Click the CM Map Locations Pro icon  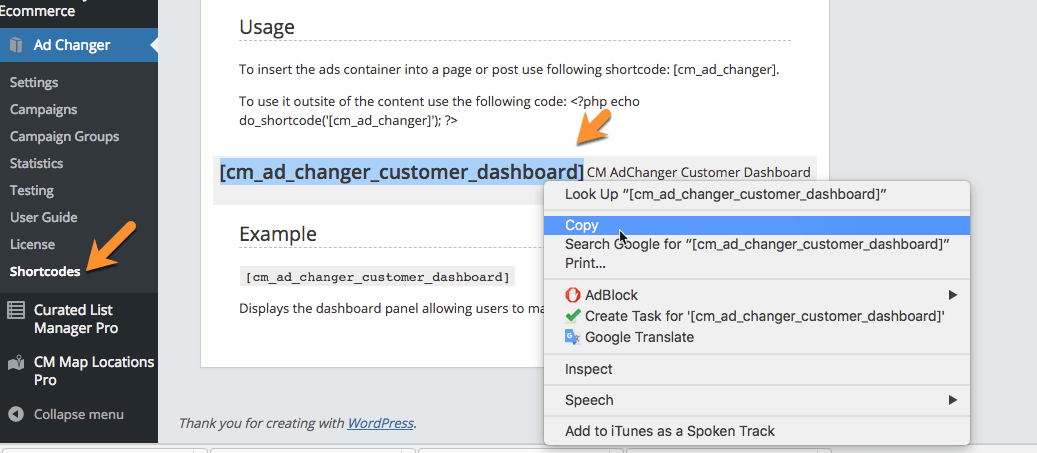coord(16,363)
